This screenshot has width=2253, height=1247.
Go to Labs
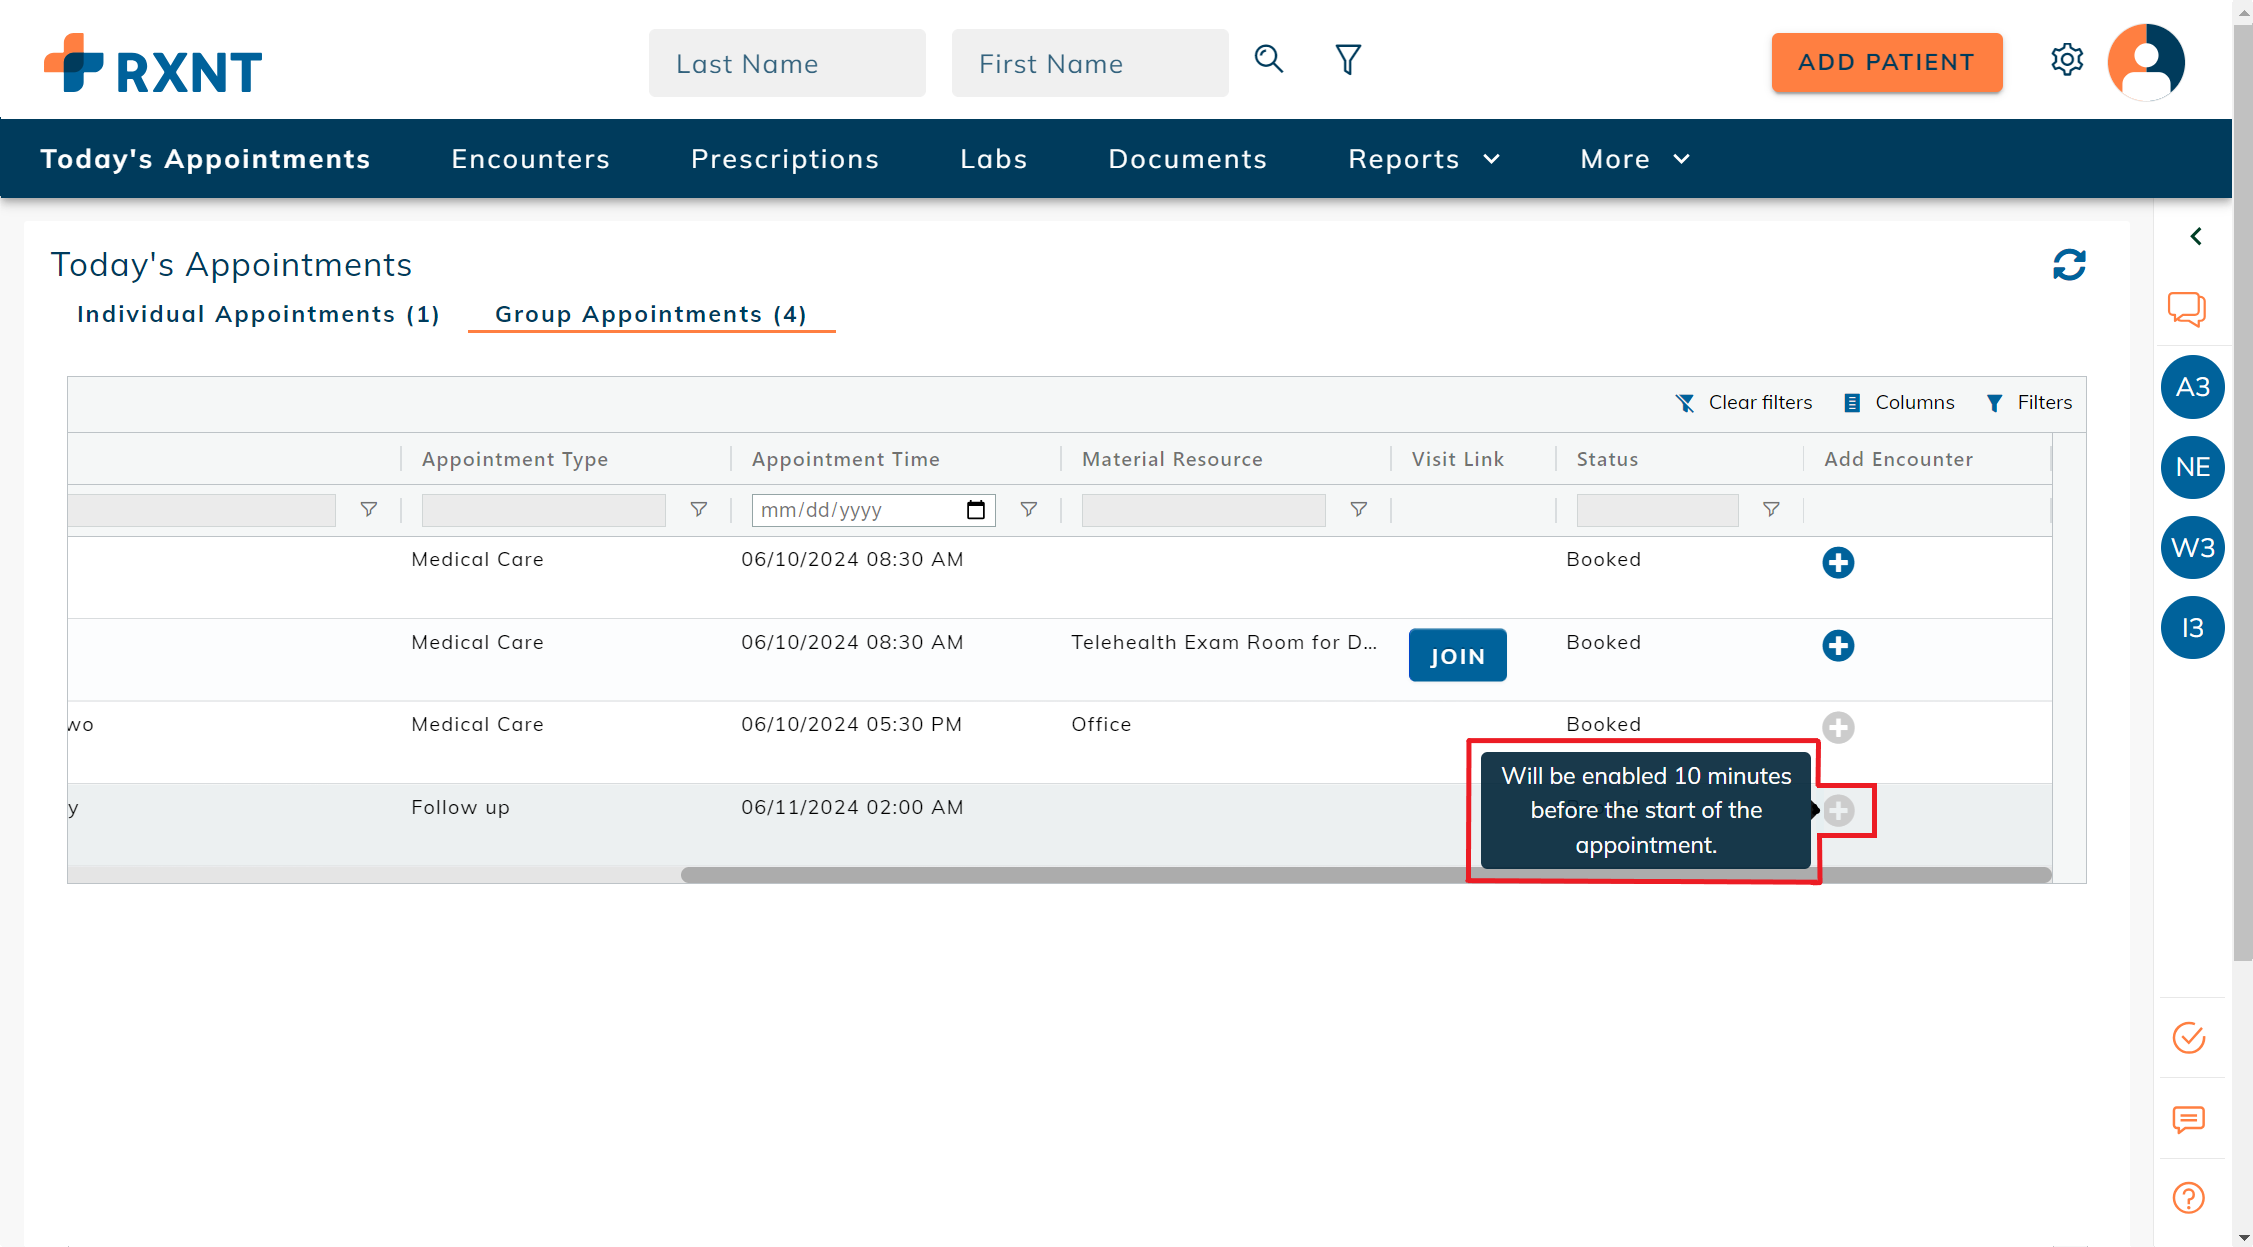[994, 159]
